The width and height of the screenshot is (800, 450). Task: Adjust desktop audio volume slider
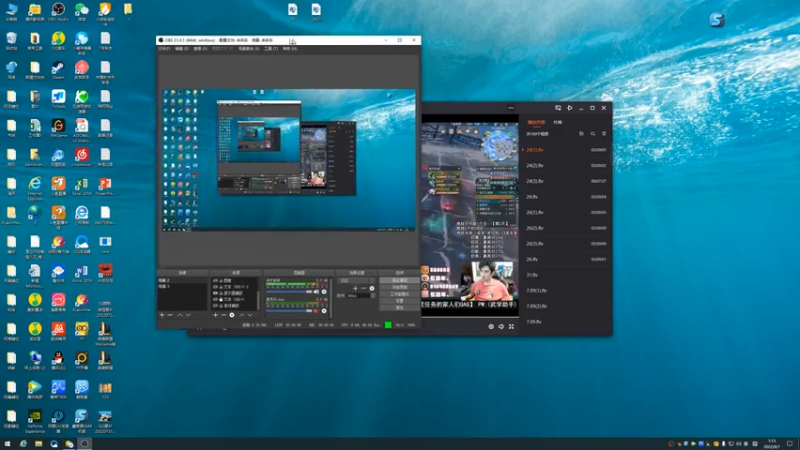(289, 292)
